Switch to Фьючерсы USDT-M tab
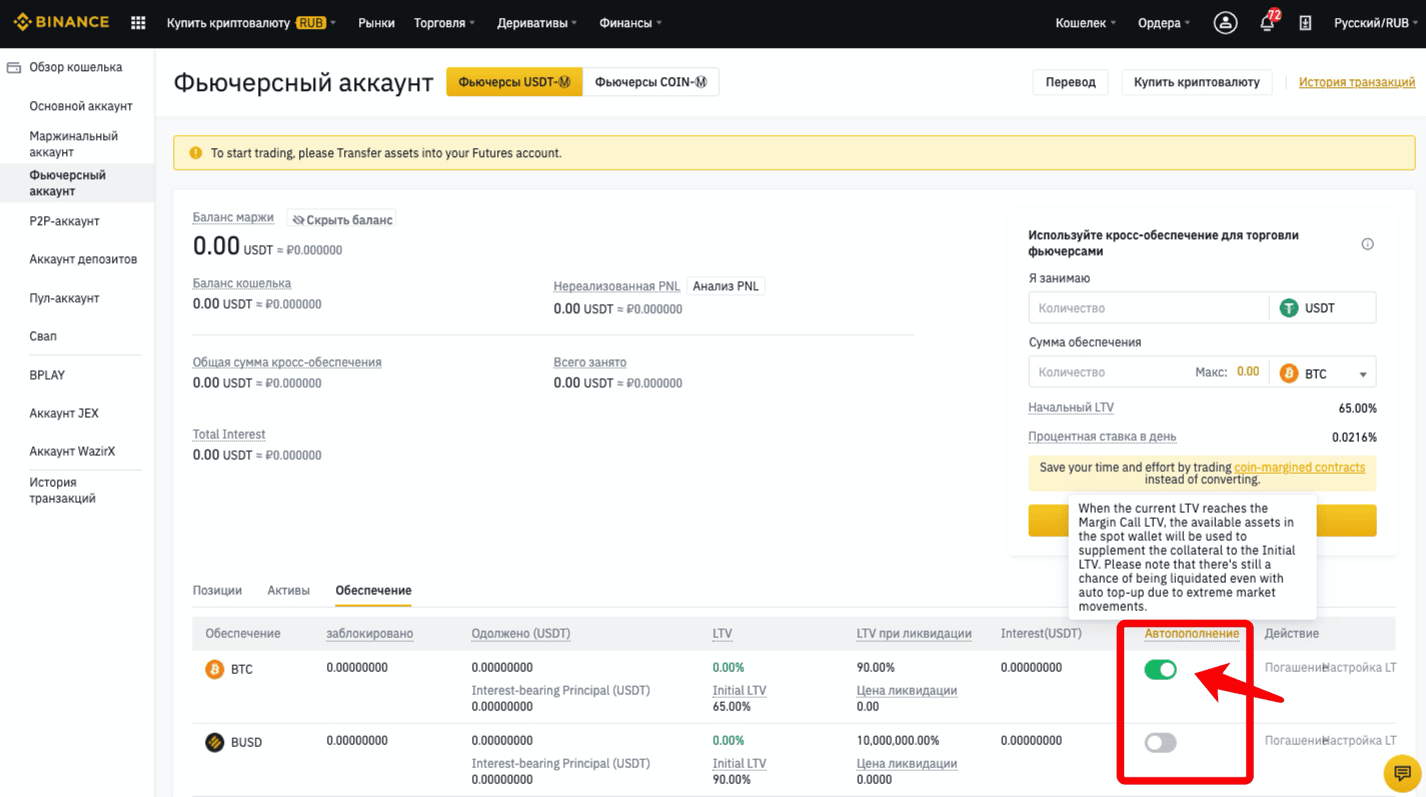This screenshot has height=797, width=1426. (514, 82)
